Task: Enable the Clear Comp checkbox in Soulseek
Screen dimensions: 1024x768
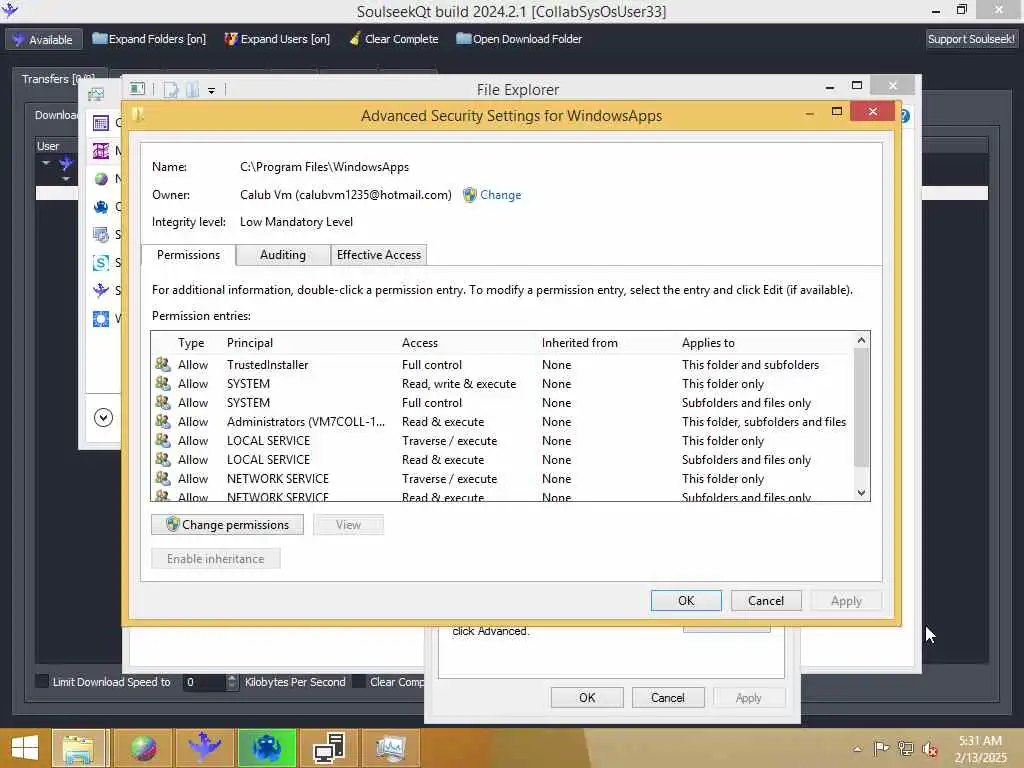Action: tap(359, 682)
